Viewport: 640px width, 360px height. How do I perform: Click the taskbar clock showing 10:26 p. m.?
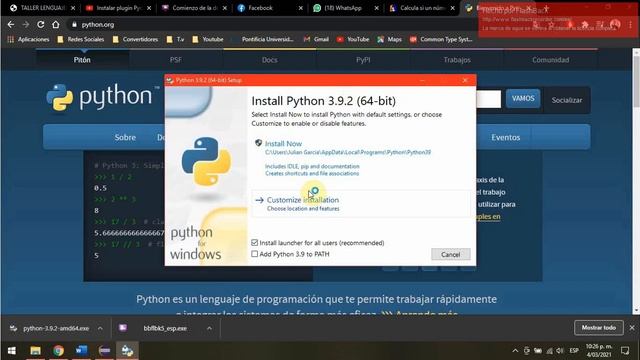(599, 351)
